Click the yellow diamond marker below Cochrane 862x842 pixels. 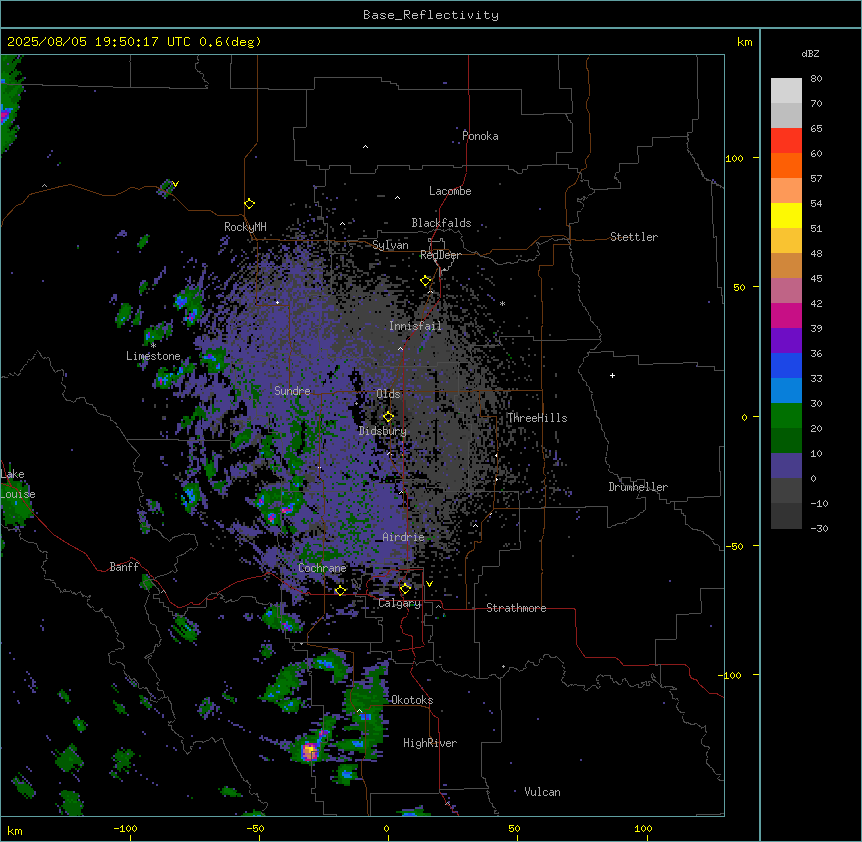[340, 590]
